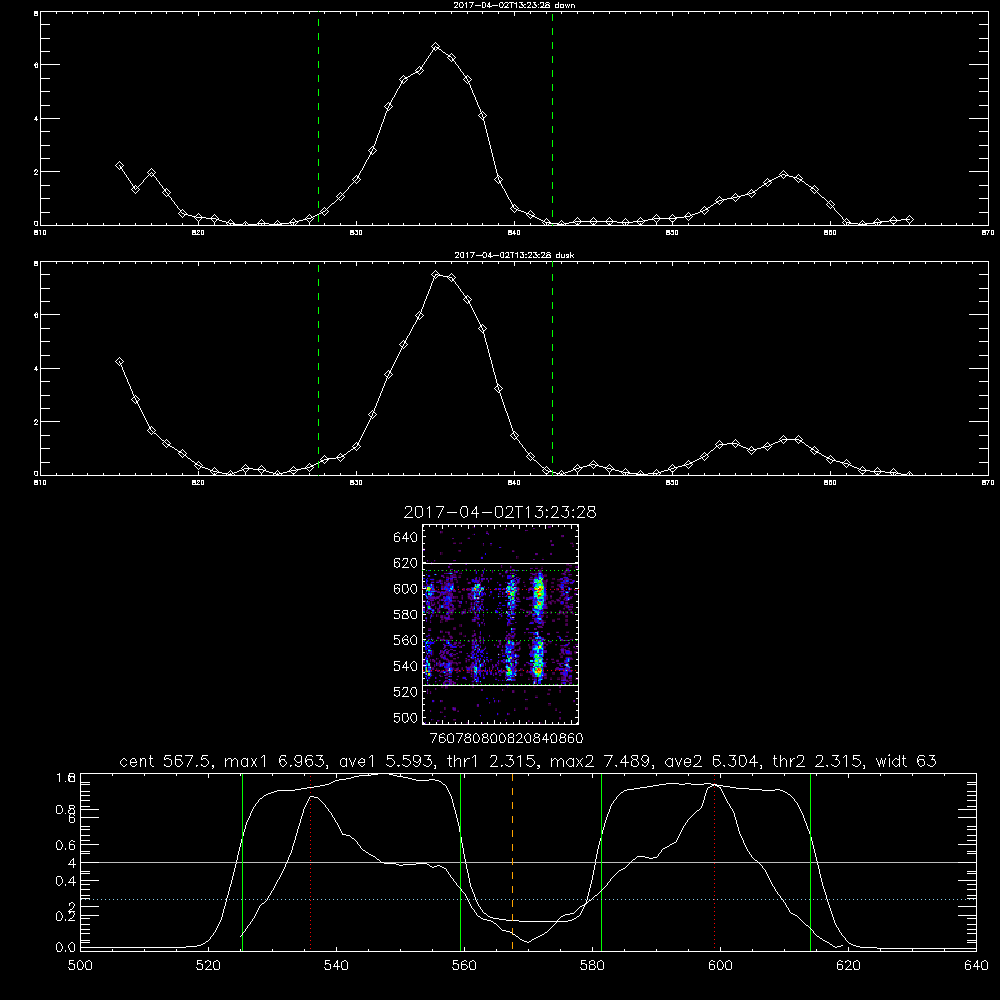
Task: Click the orange dashed center line in bottom plot
Action: pyautogui.click(x=512, y=862)
